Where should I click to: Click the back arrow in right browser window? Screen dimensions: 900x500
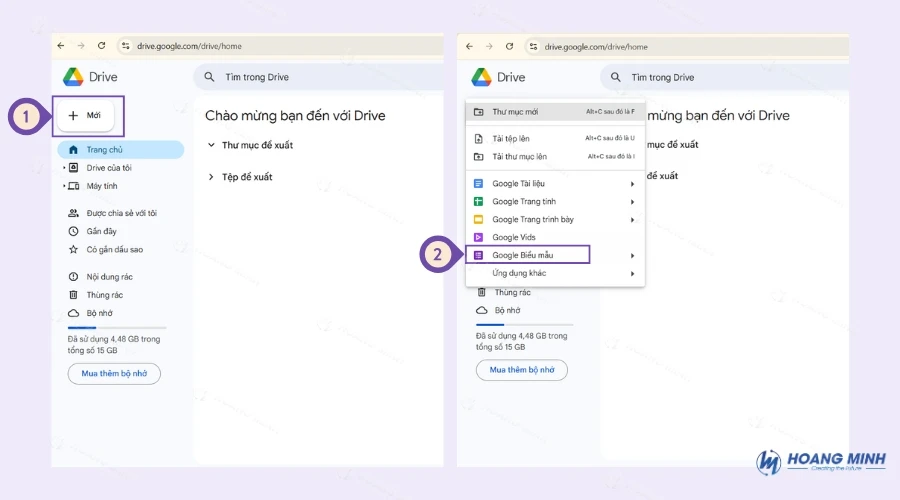click(x=470, y=46)
